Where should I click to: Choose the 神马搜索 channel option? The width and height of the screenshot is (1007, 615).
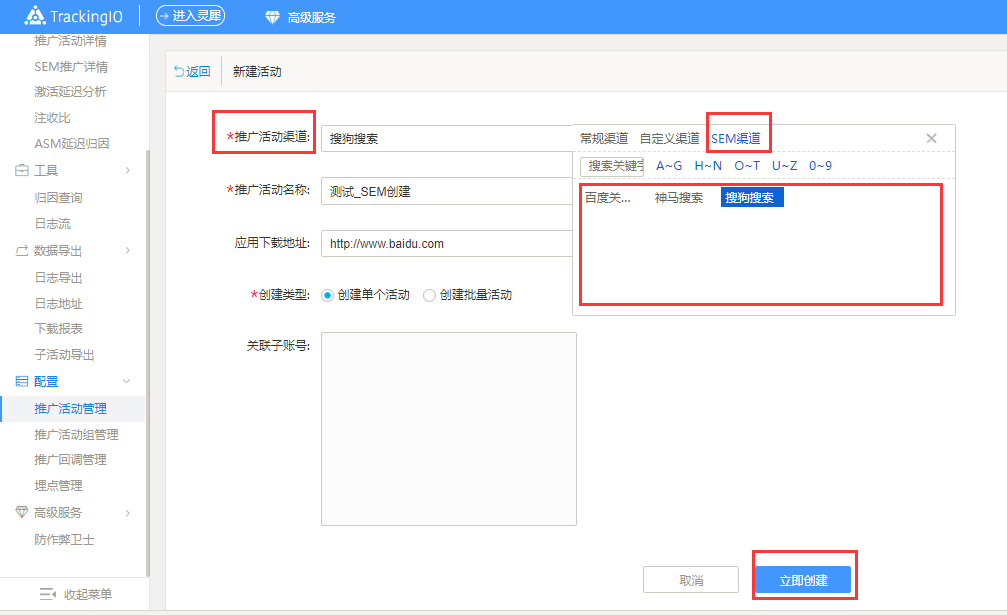point(679,198)
